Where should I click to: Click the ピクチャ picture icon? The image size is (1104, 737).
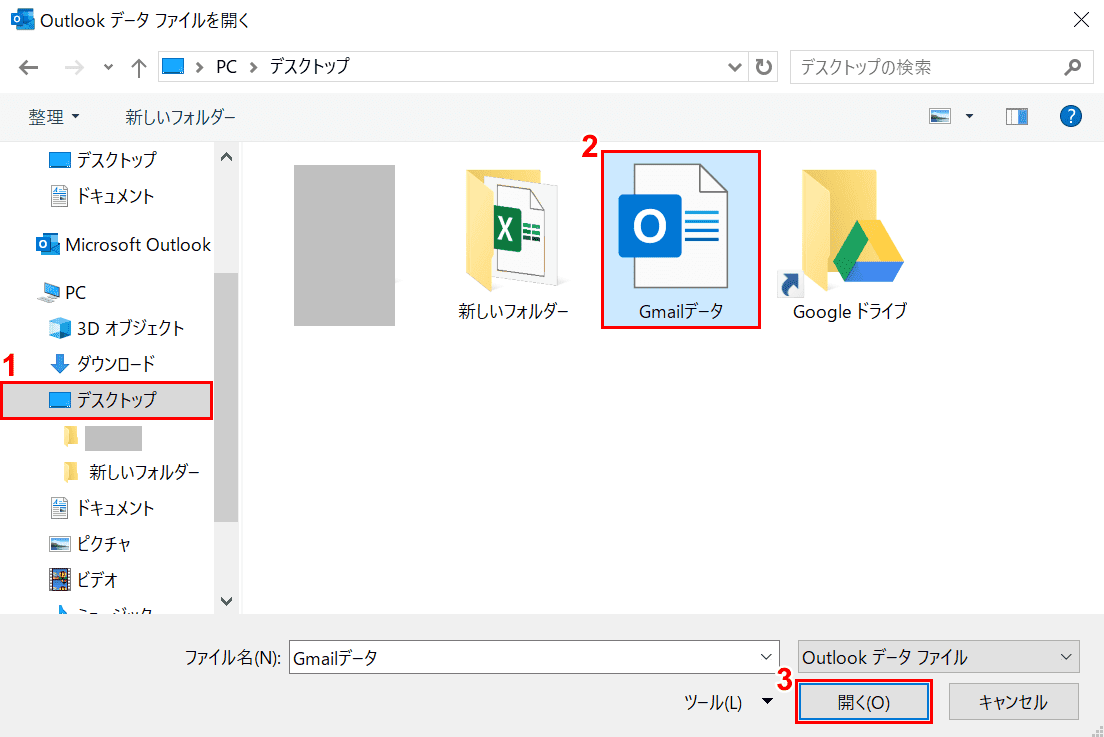tap(60, 544)
